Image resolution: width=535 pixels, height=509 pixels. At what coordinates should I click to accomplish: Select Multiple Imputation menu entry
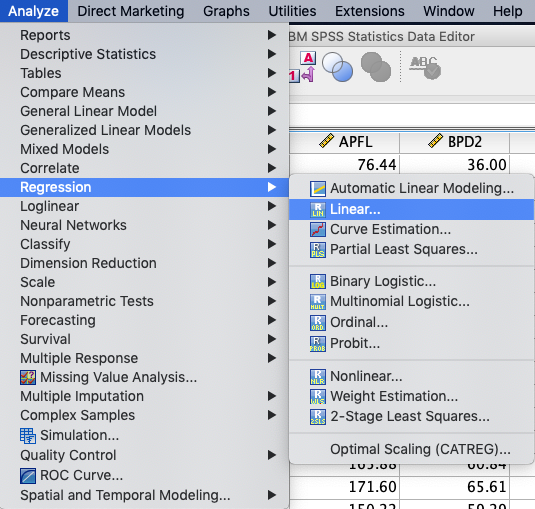144,396
